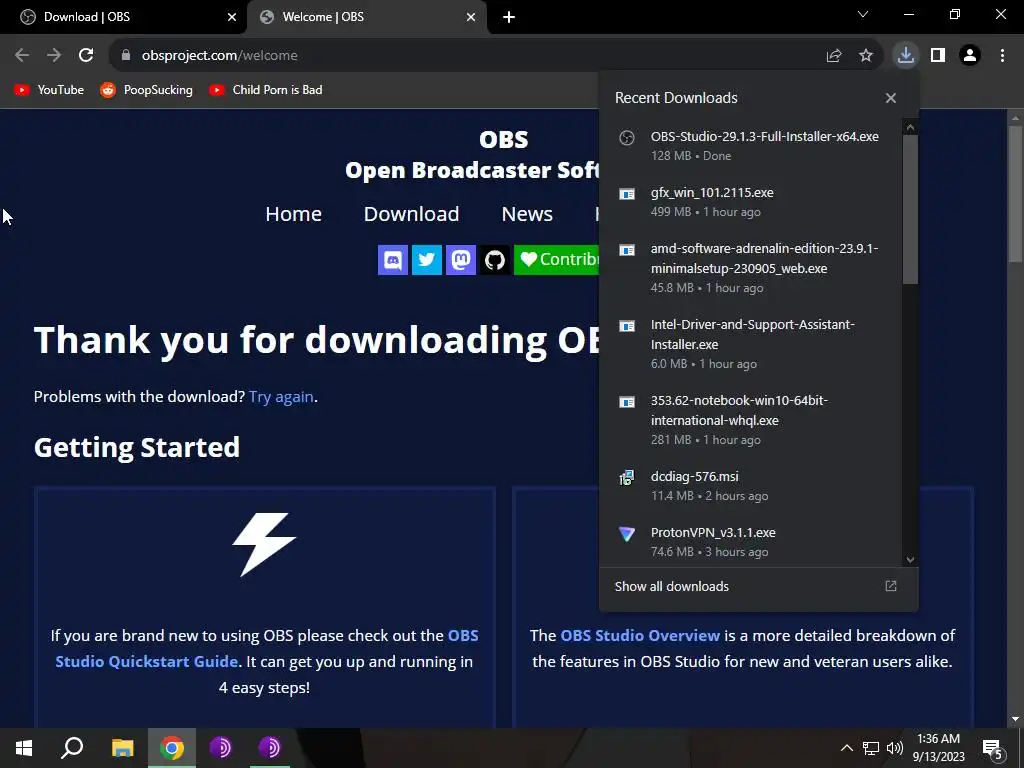Image resolution: width=1024 pixels, height=768 pixels.
Task: Open the GitHub social icon
Action: [x=495, y=260]
